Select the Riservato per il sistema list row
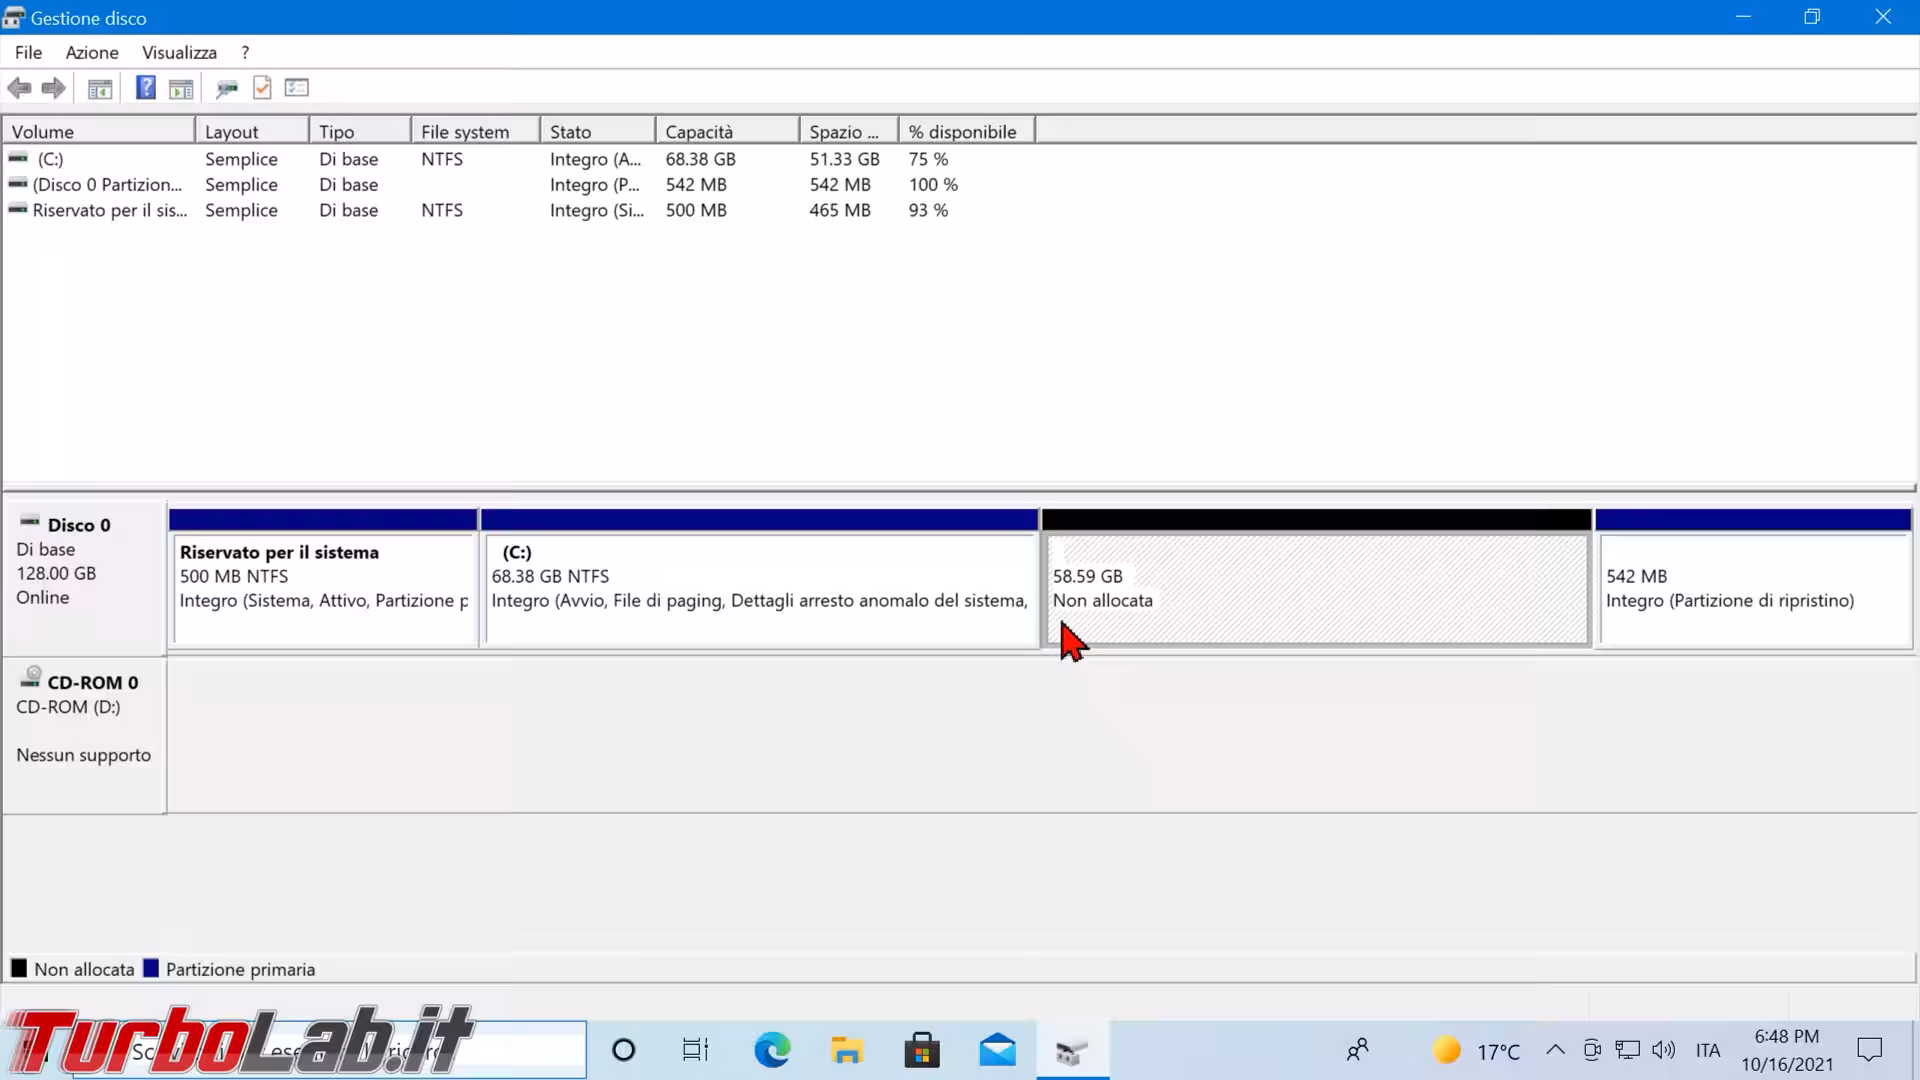Image resolution: width=1920 pixels, height=1080 pixels. (x=108, y=210)
